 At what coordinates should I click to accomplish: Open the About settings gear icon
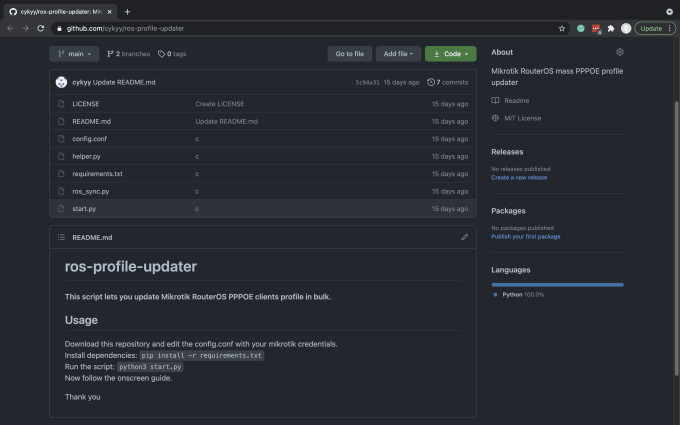pos(620,52)
